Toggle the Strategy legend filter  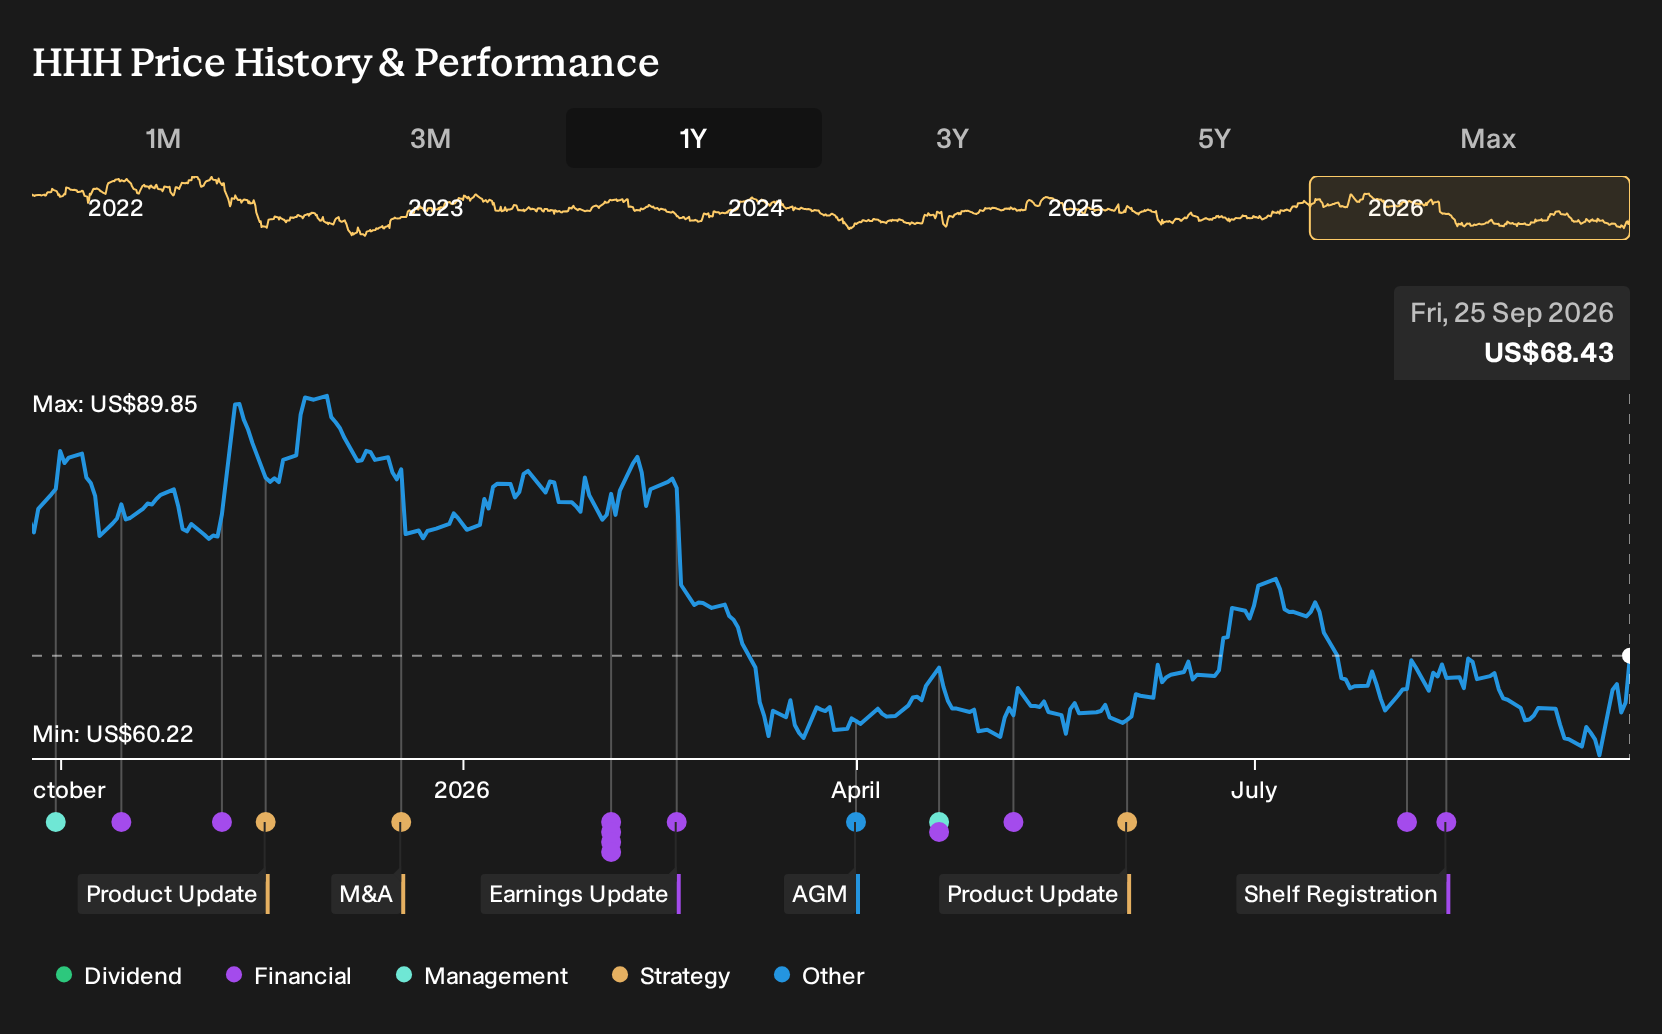point(671,976)
